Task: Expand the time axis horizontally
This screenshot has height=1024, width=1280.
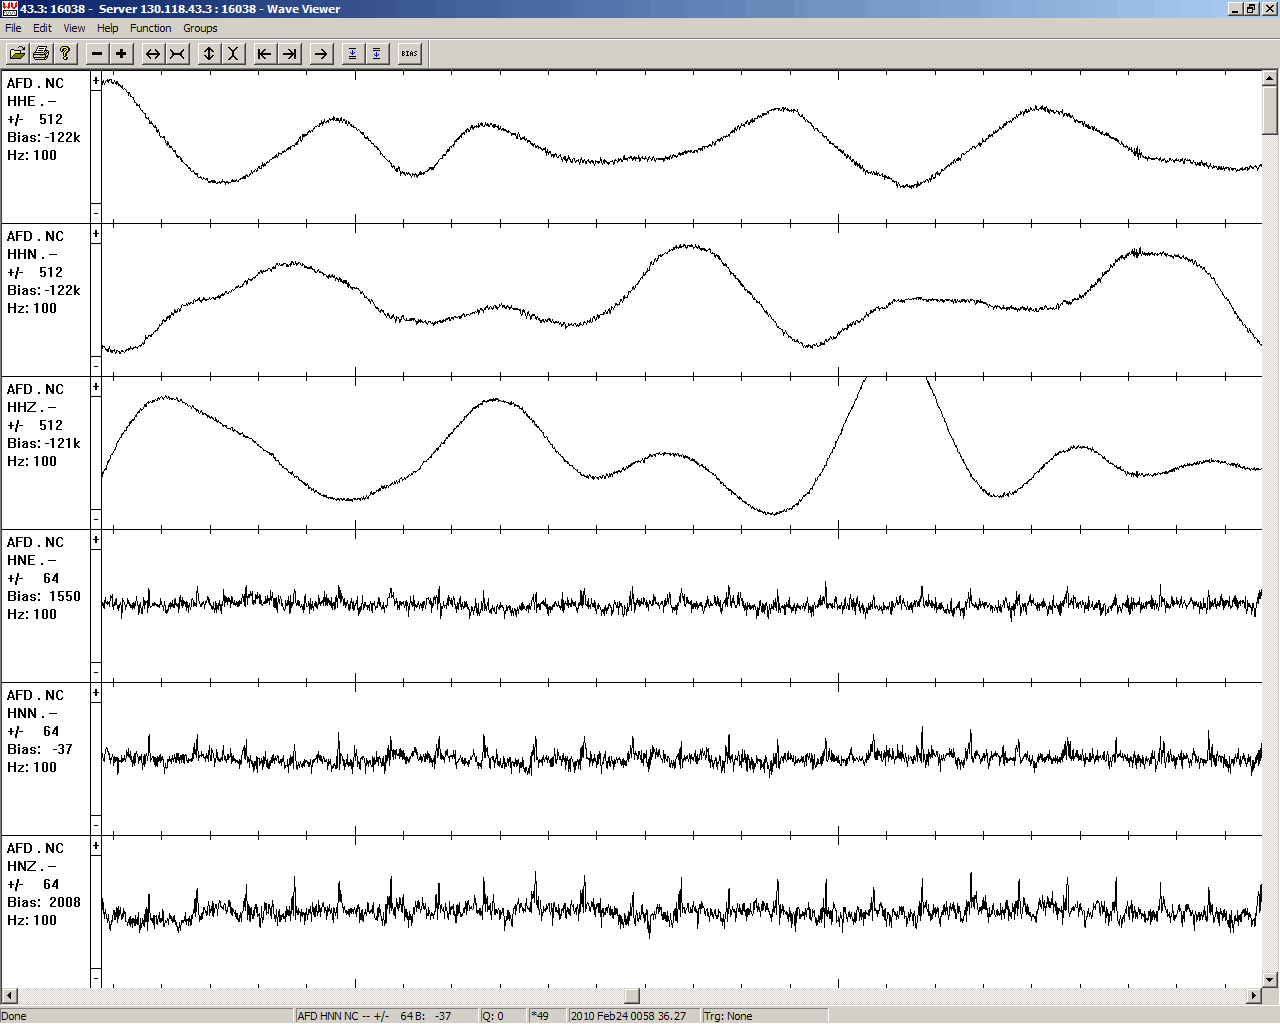Action: (153, 53)
